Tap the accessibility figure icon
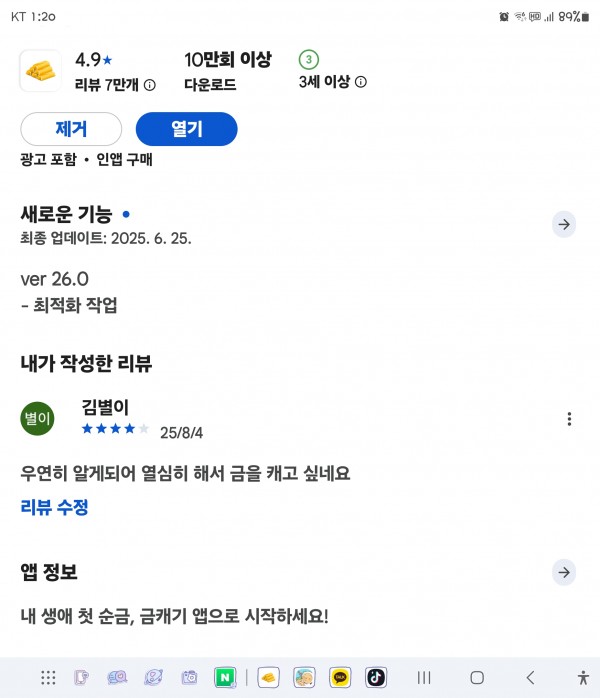The height and width of the screenshot is (698, 600). click(x=583, y=678)
